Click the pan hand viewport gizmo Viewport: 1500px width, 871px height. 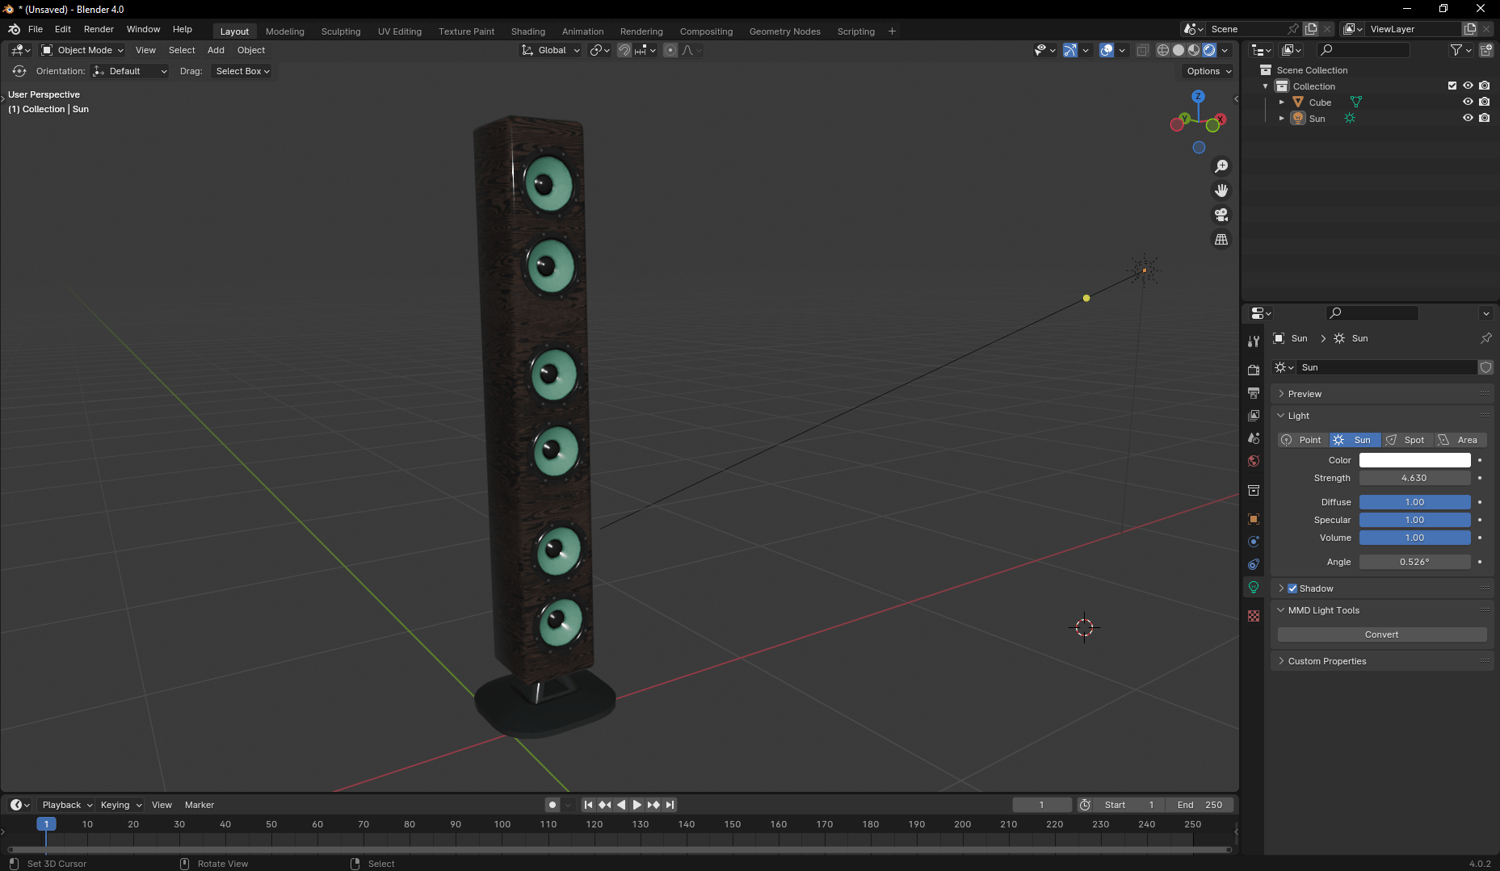click(x=1221, y=190)
